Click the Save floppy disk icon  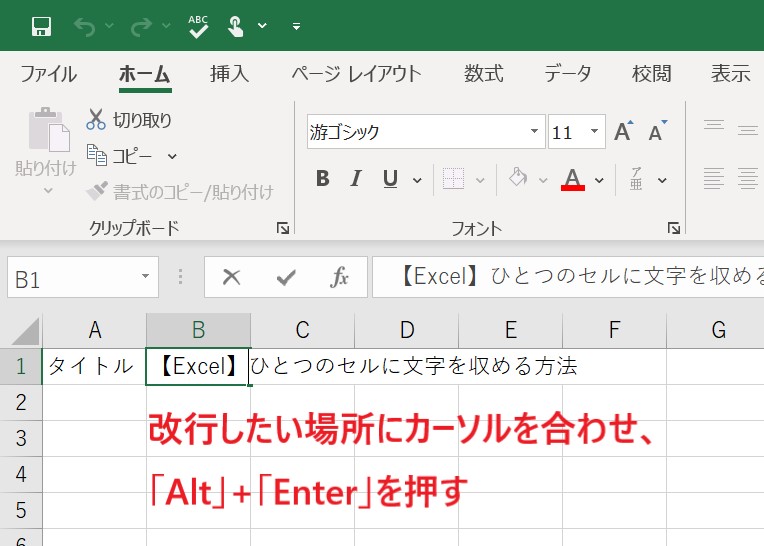(x=41, y=26)
